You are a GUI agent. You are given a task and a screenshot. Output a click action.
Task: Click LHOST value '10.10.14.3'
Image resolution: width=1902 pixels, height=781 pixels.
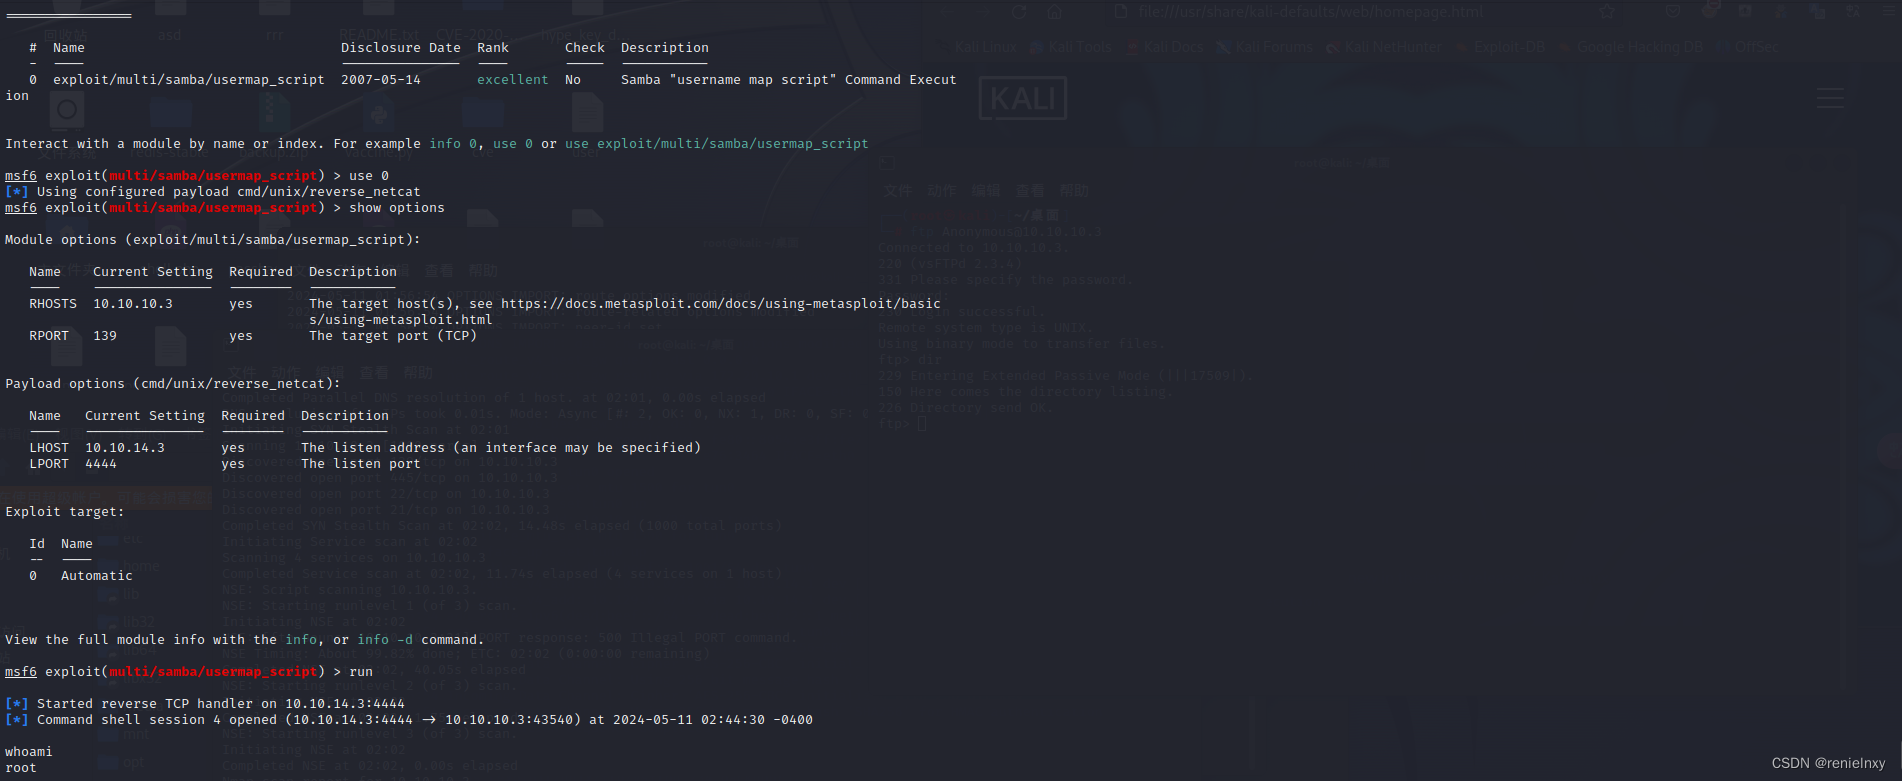pos(125,448)
